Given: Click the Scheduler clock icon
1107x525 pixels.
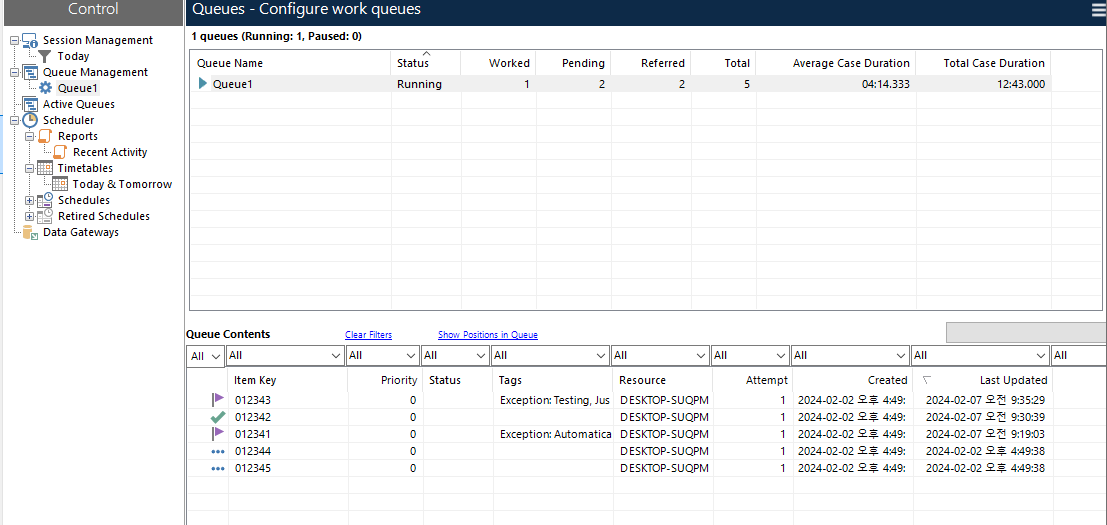Looking at the screenshot, I should [30, 120].
